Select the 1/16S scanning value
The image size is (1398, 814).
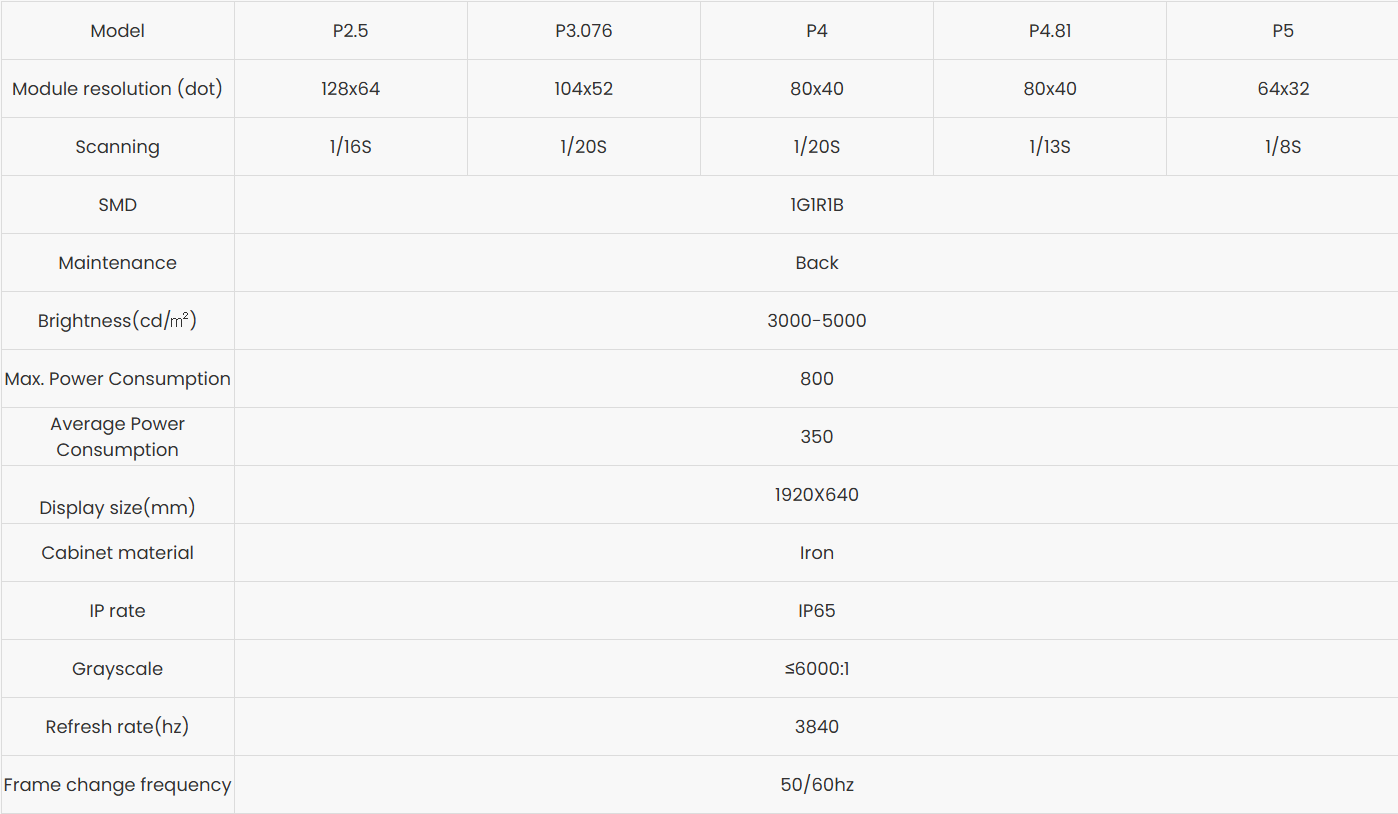[350, 147]
